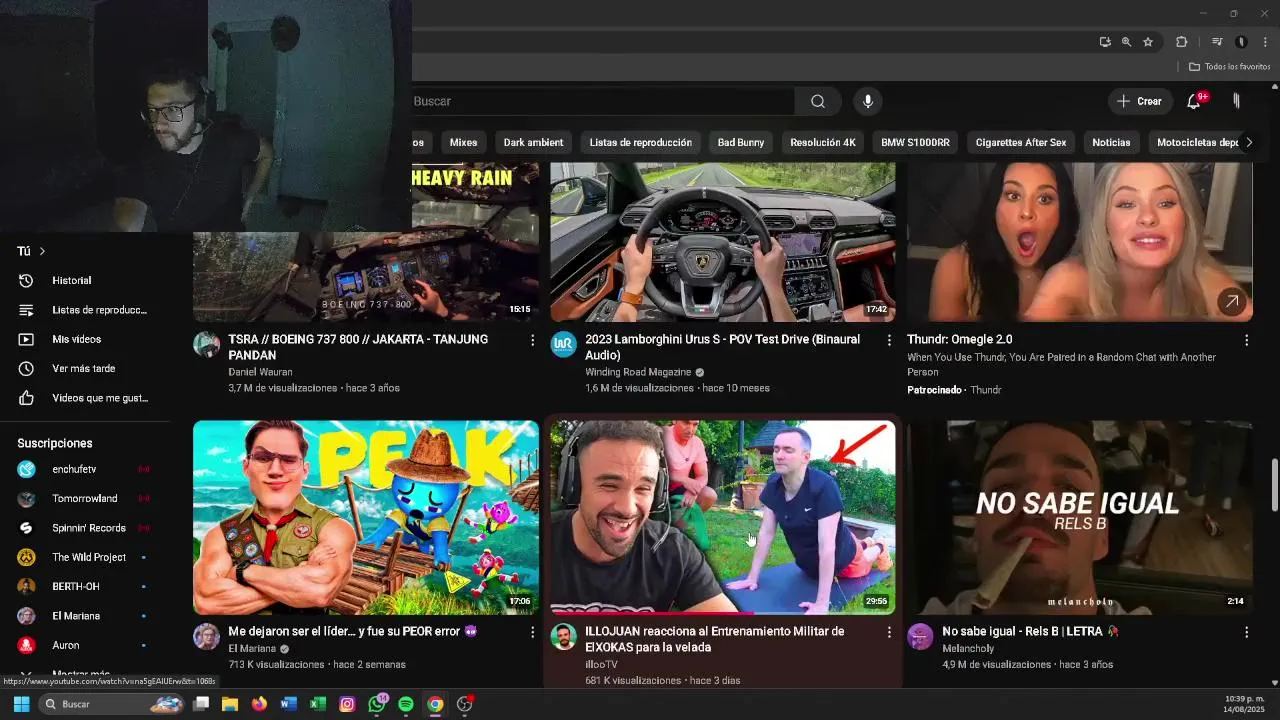Open BERTH-OH subscription
Image resolution: width=1280 pixels, height=720 pixels.
point(86,586)
